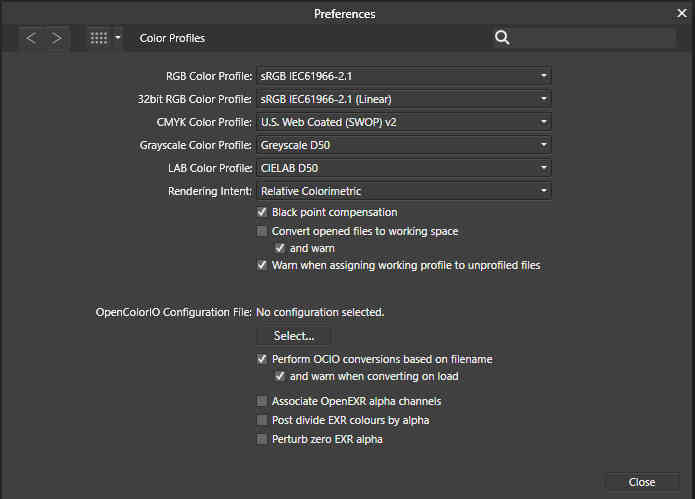Click the forward navigation arrow
Viewport: 695px width, 499px height.
point(57,38)
